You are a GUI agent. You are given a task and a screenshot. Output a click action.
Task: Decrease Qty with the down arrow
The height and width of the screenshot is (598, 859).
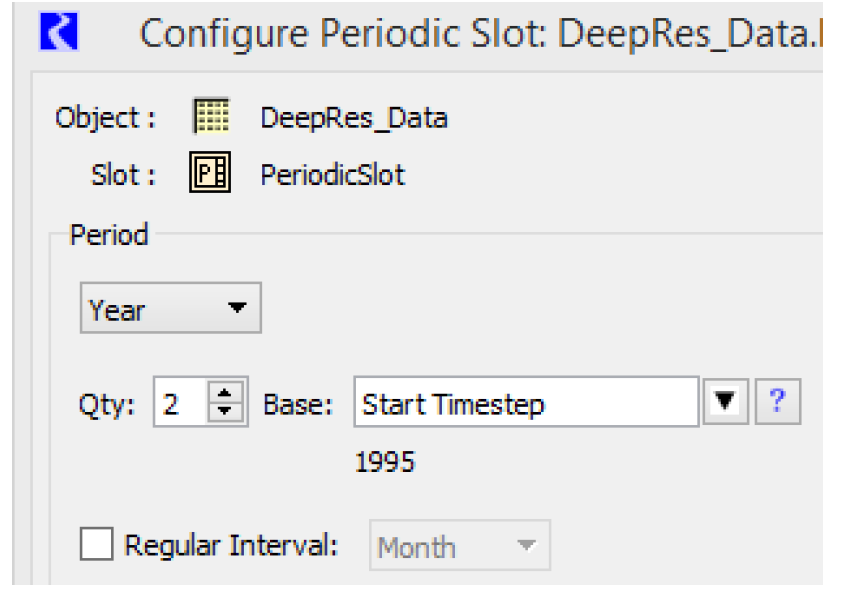(225, 411)
